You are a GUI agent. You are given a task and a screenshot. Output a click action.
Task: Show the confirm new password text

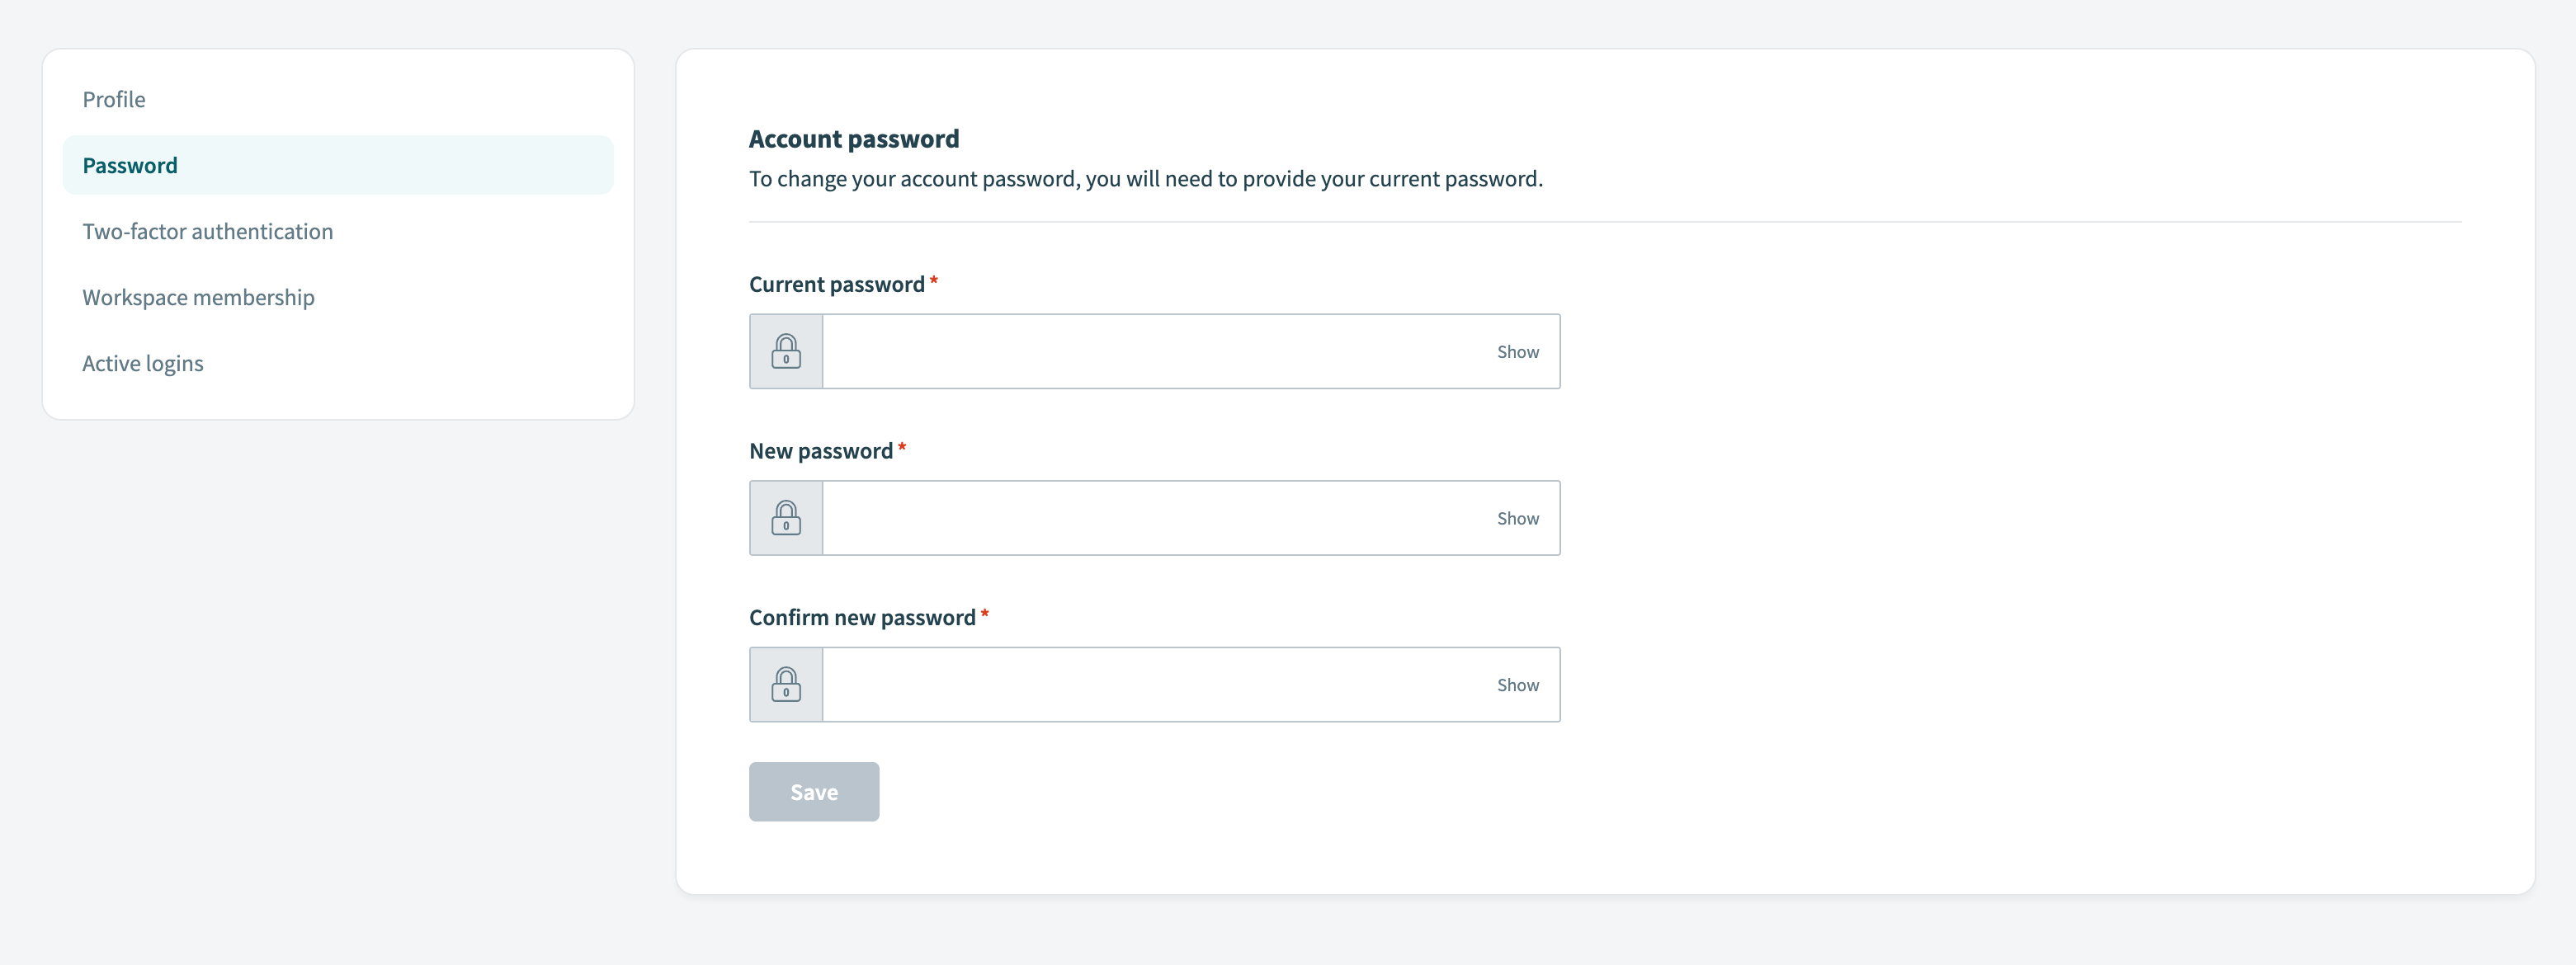click(1518, 684)
